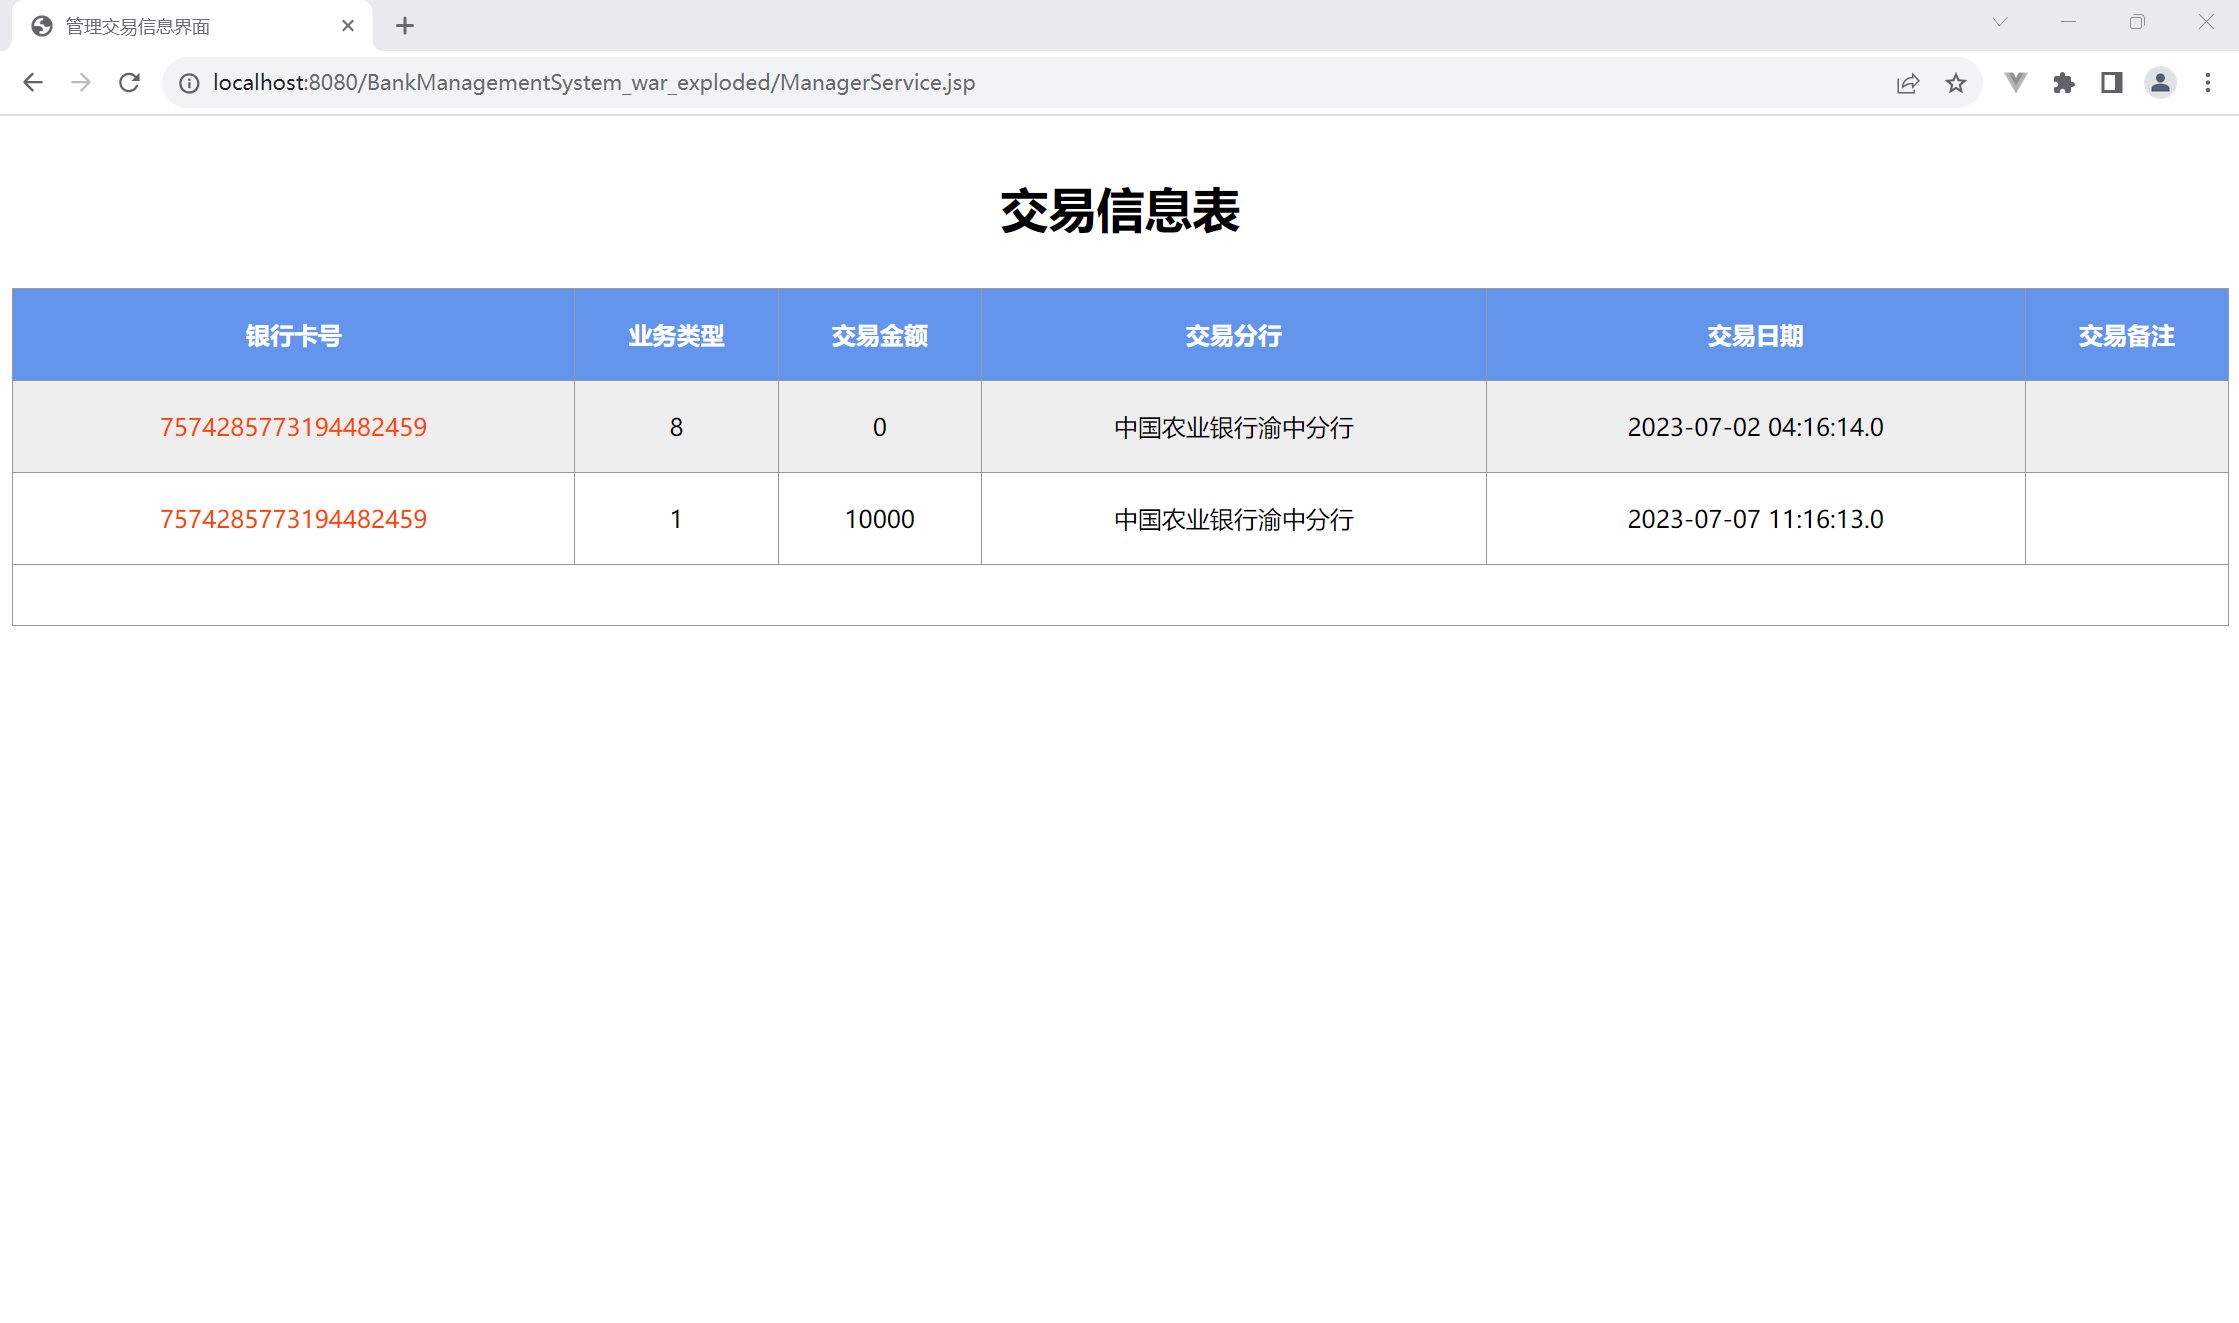Close the 管理交易信息界面 tab
2239x1323 pixels.
coord(348,26)
